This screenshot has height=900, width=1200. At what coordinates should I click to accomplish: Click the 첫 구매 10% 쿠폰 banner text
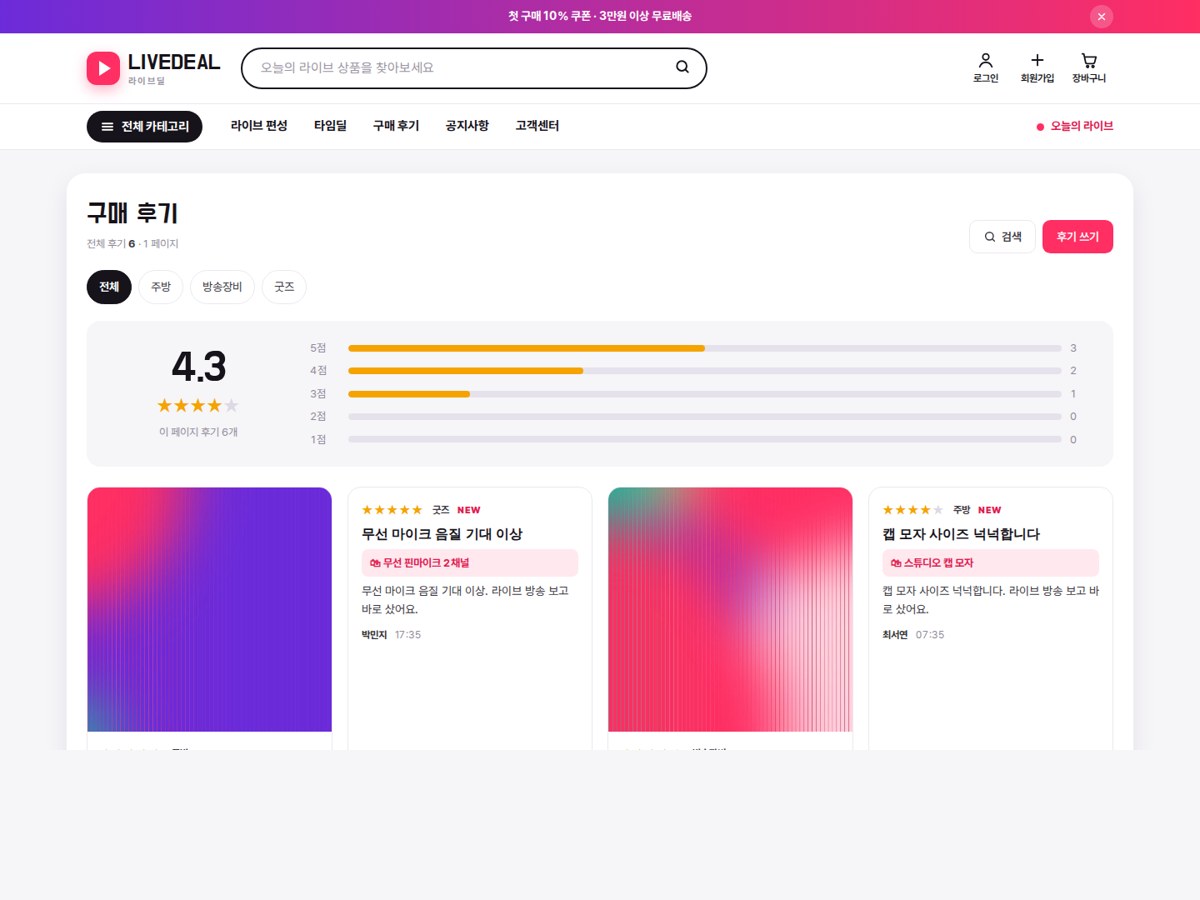tap(600, 16)
